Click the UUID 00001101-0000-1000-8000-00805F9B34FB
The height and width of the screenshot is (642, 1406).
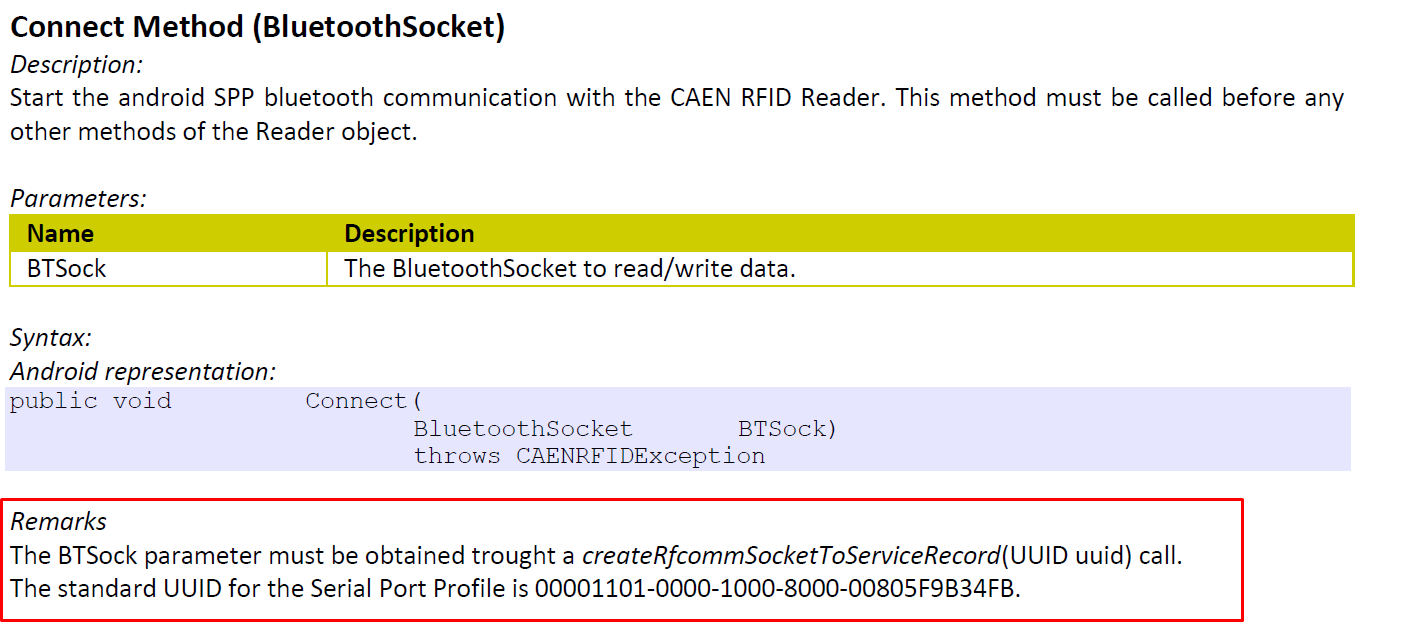(776, 588)
